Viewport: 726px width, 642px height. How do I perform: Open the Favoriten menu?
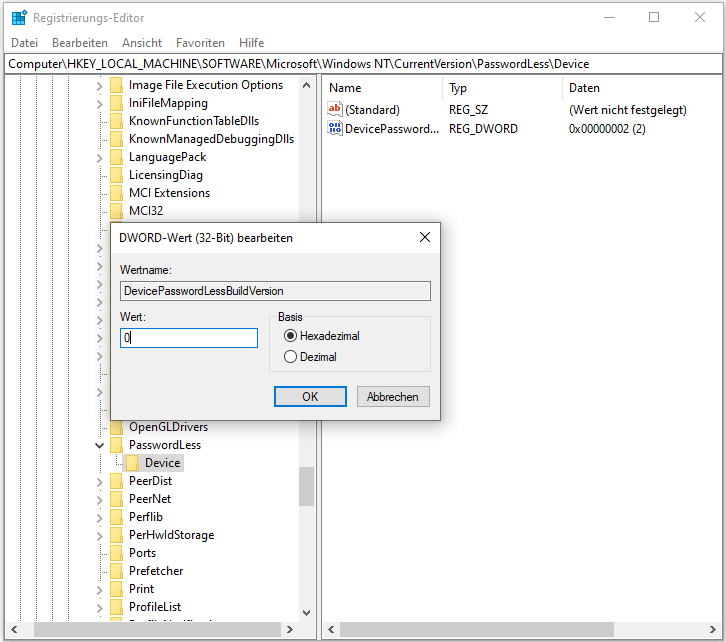[200, 43]
